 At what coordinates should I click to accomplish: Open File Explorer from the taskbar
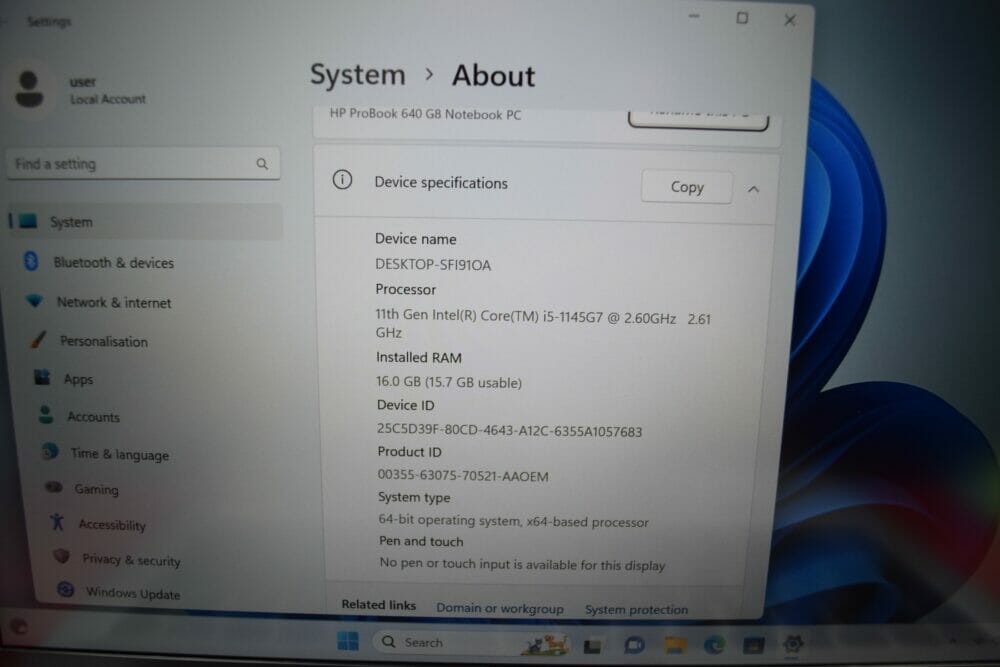click(x=675, y=645)
